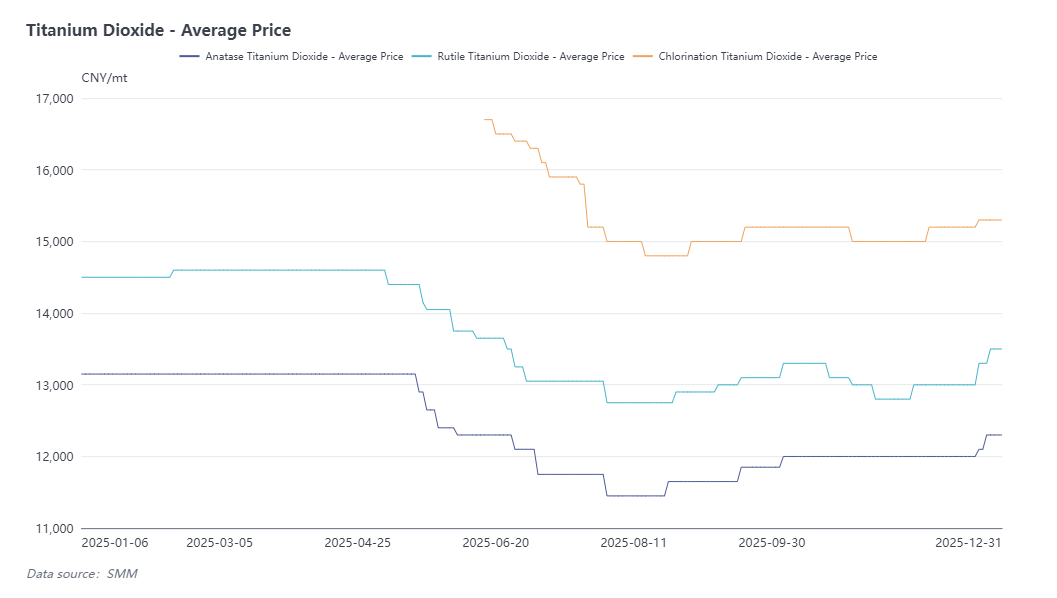
Task: Select the 2025-12-31 date label
Action: click(968, 543)
